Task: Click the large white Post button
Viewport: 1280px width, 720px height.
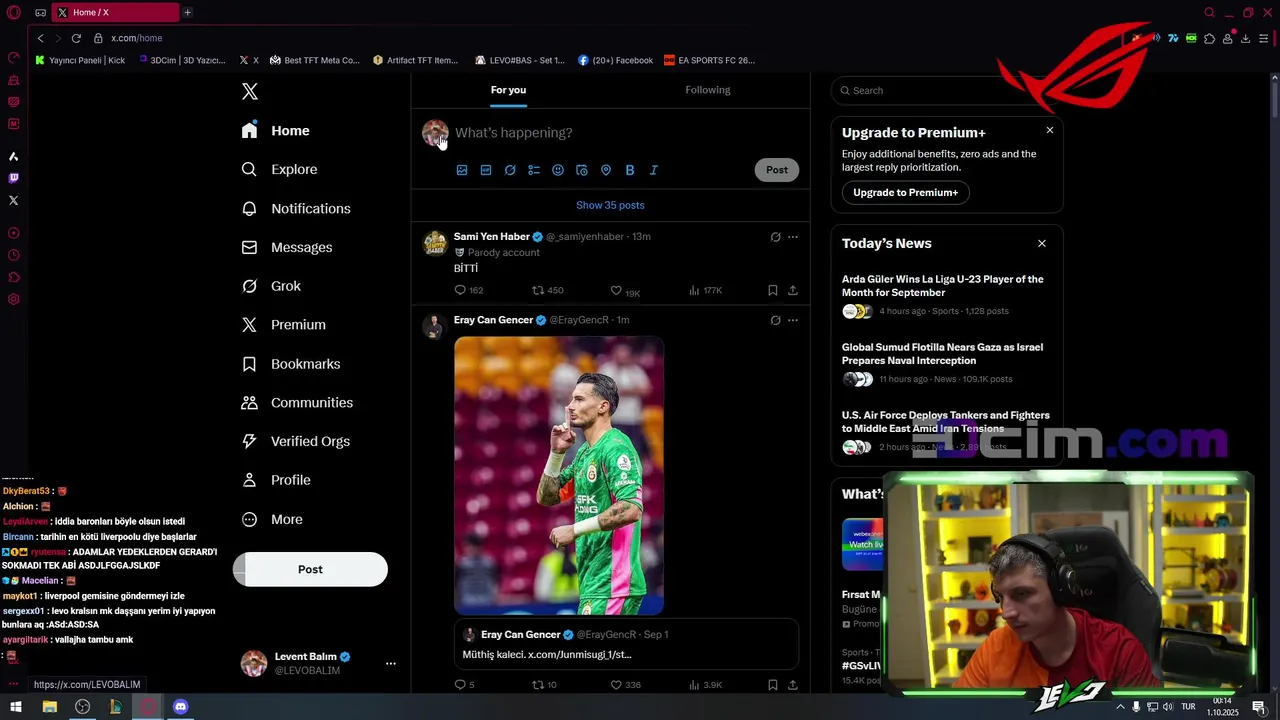Action: [x=310, y=569]
